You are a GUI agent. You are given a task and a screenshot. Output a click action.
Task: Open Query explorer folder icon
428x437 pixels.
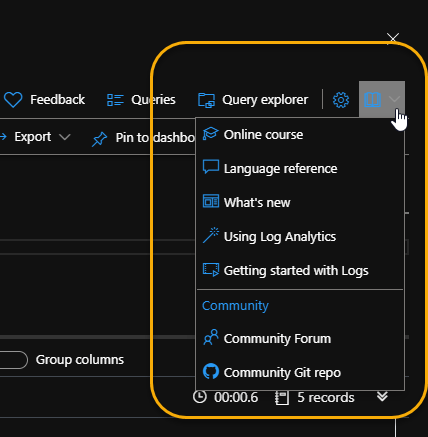click(x=206, y=100)
